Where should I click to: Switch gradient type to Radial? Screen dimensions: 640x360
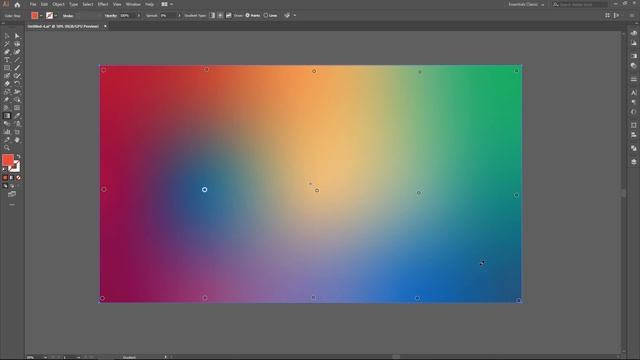pos(220,16)
